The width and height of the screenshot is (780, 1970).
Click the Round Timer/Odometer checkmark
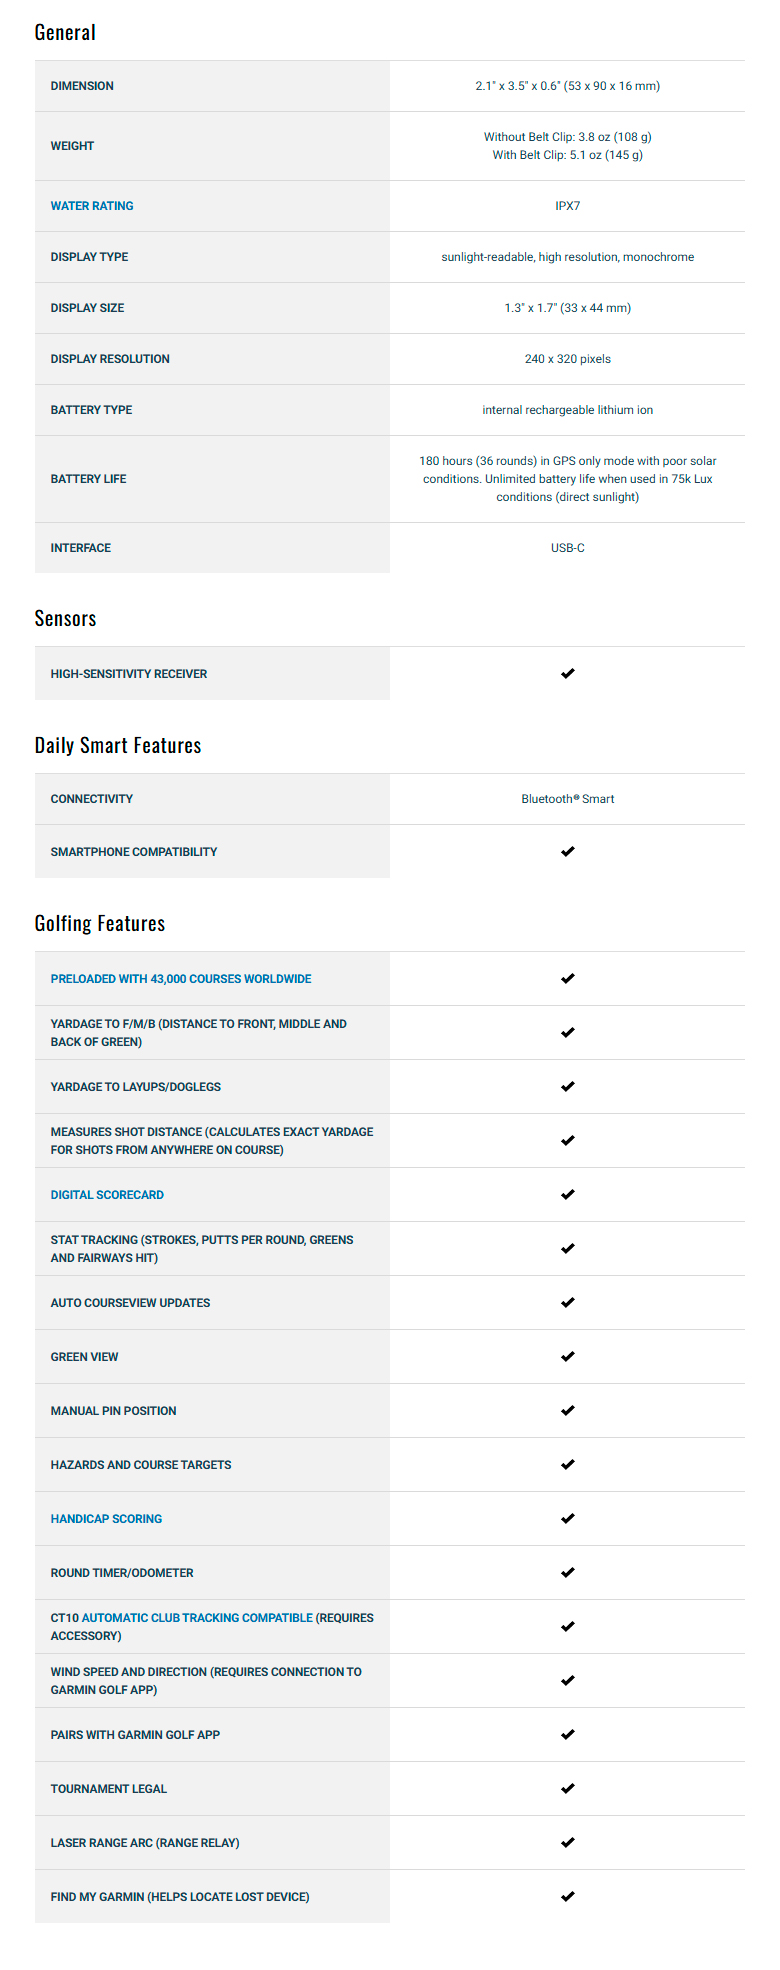pos(568,1572)
